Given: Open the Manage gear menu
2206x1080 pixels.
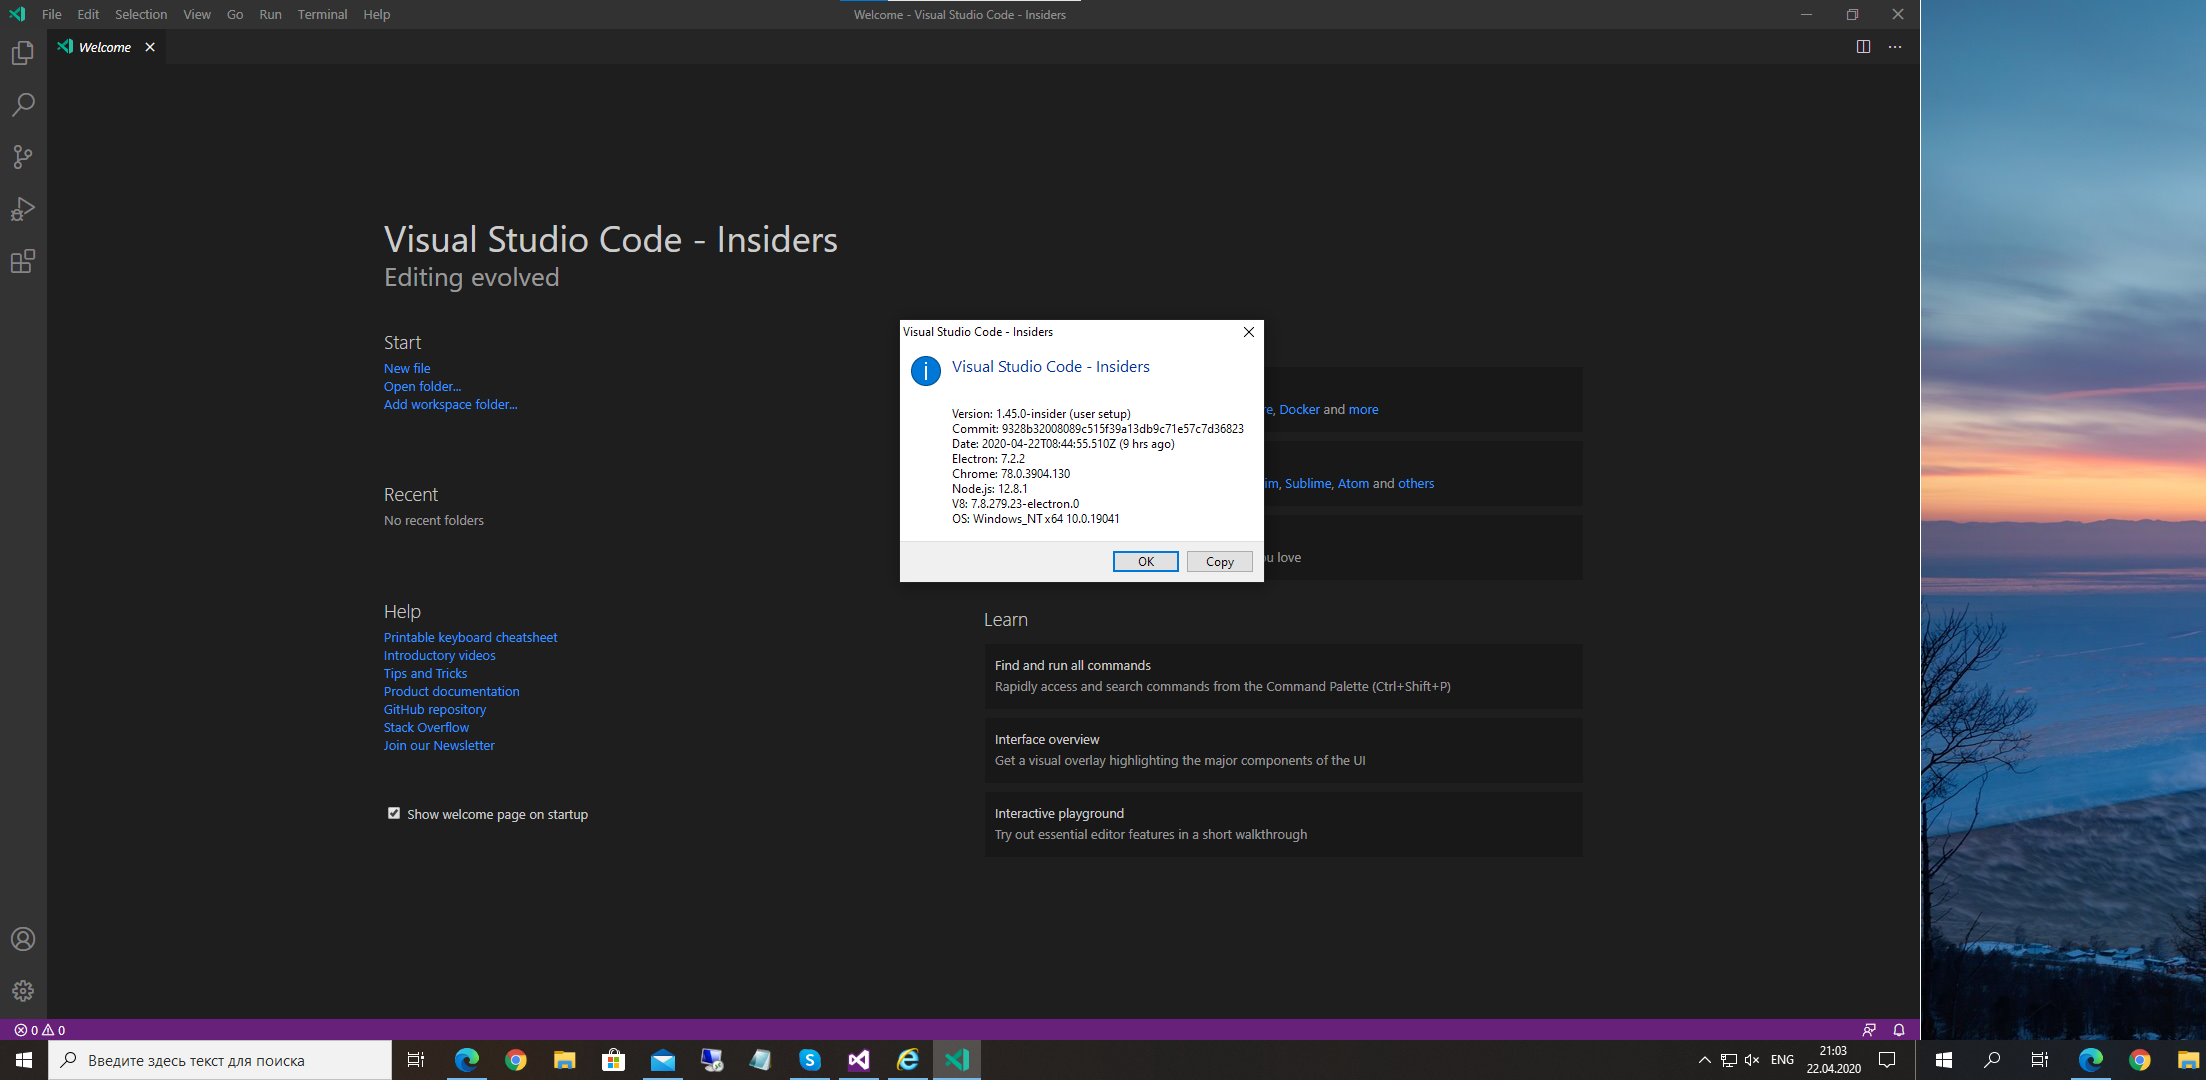Looking at the screenshot, I should tap(23, 991).
